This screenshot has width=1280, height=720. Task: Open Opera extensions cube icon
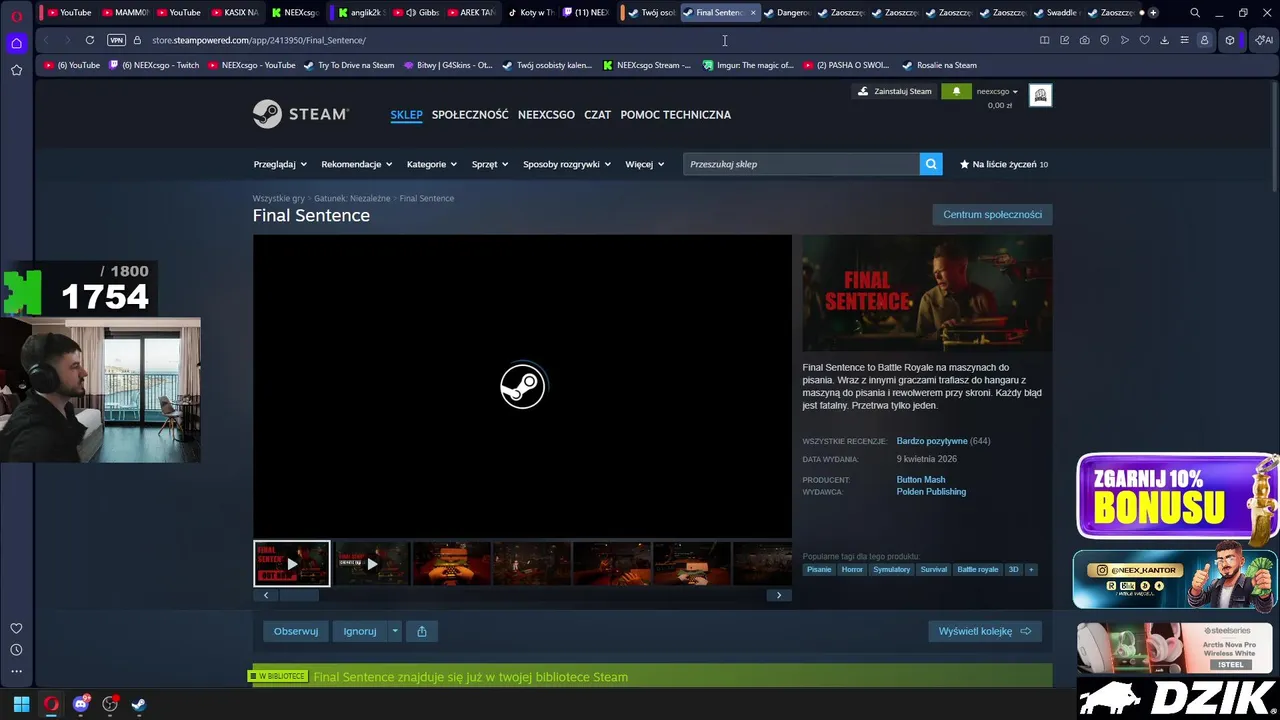coord(1230,40)
